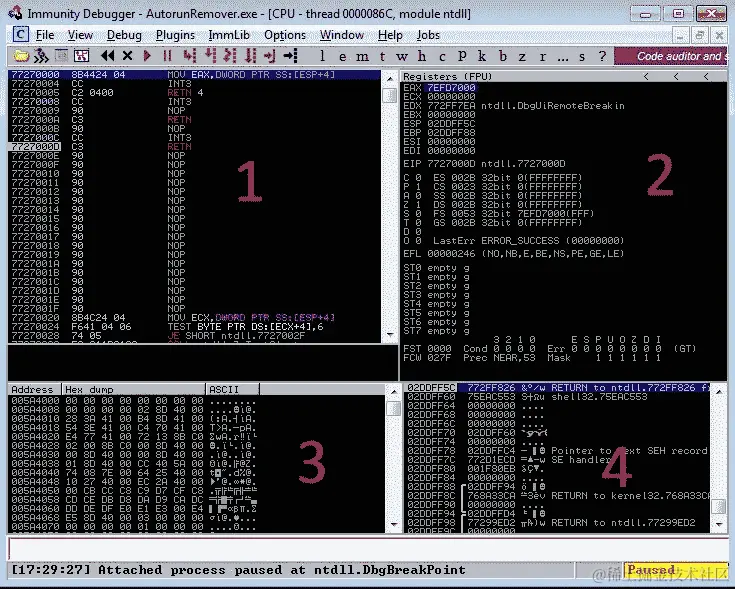
Task: Click the attach to process running-man icon
Action: tap(42, 56)
